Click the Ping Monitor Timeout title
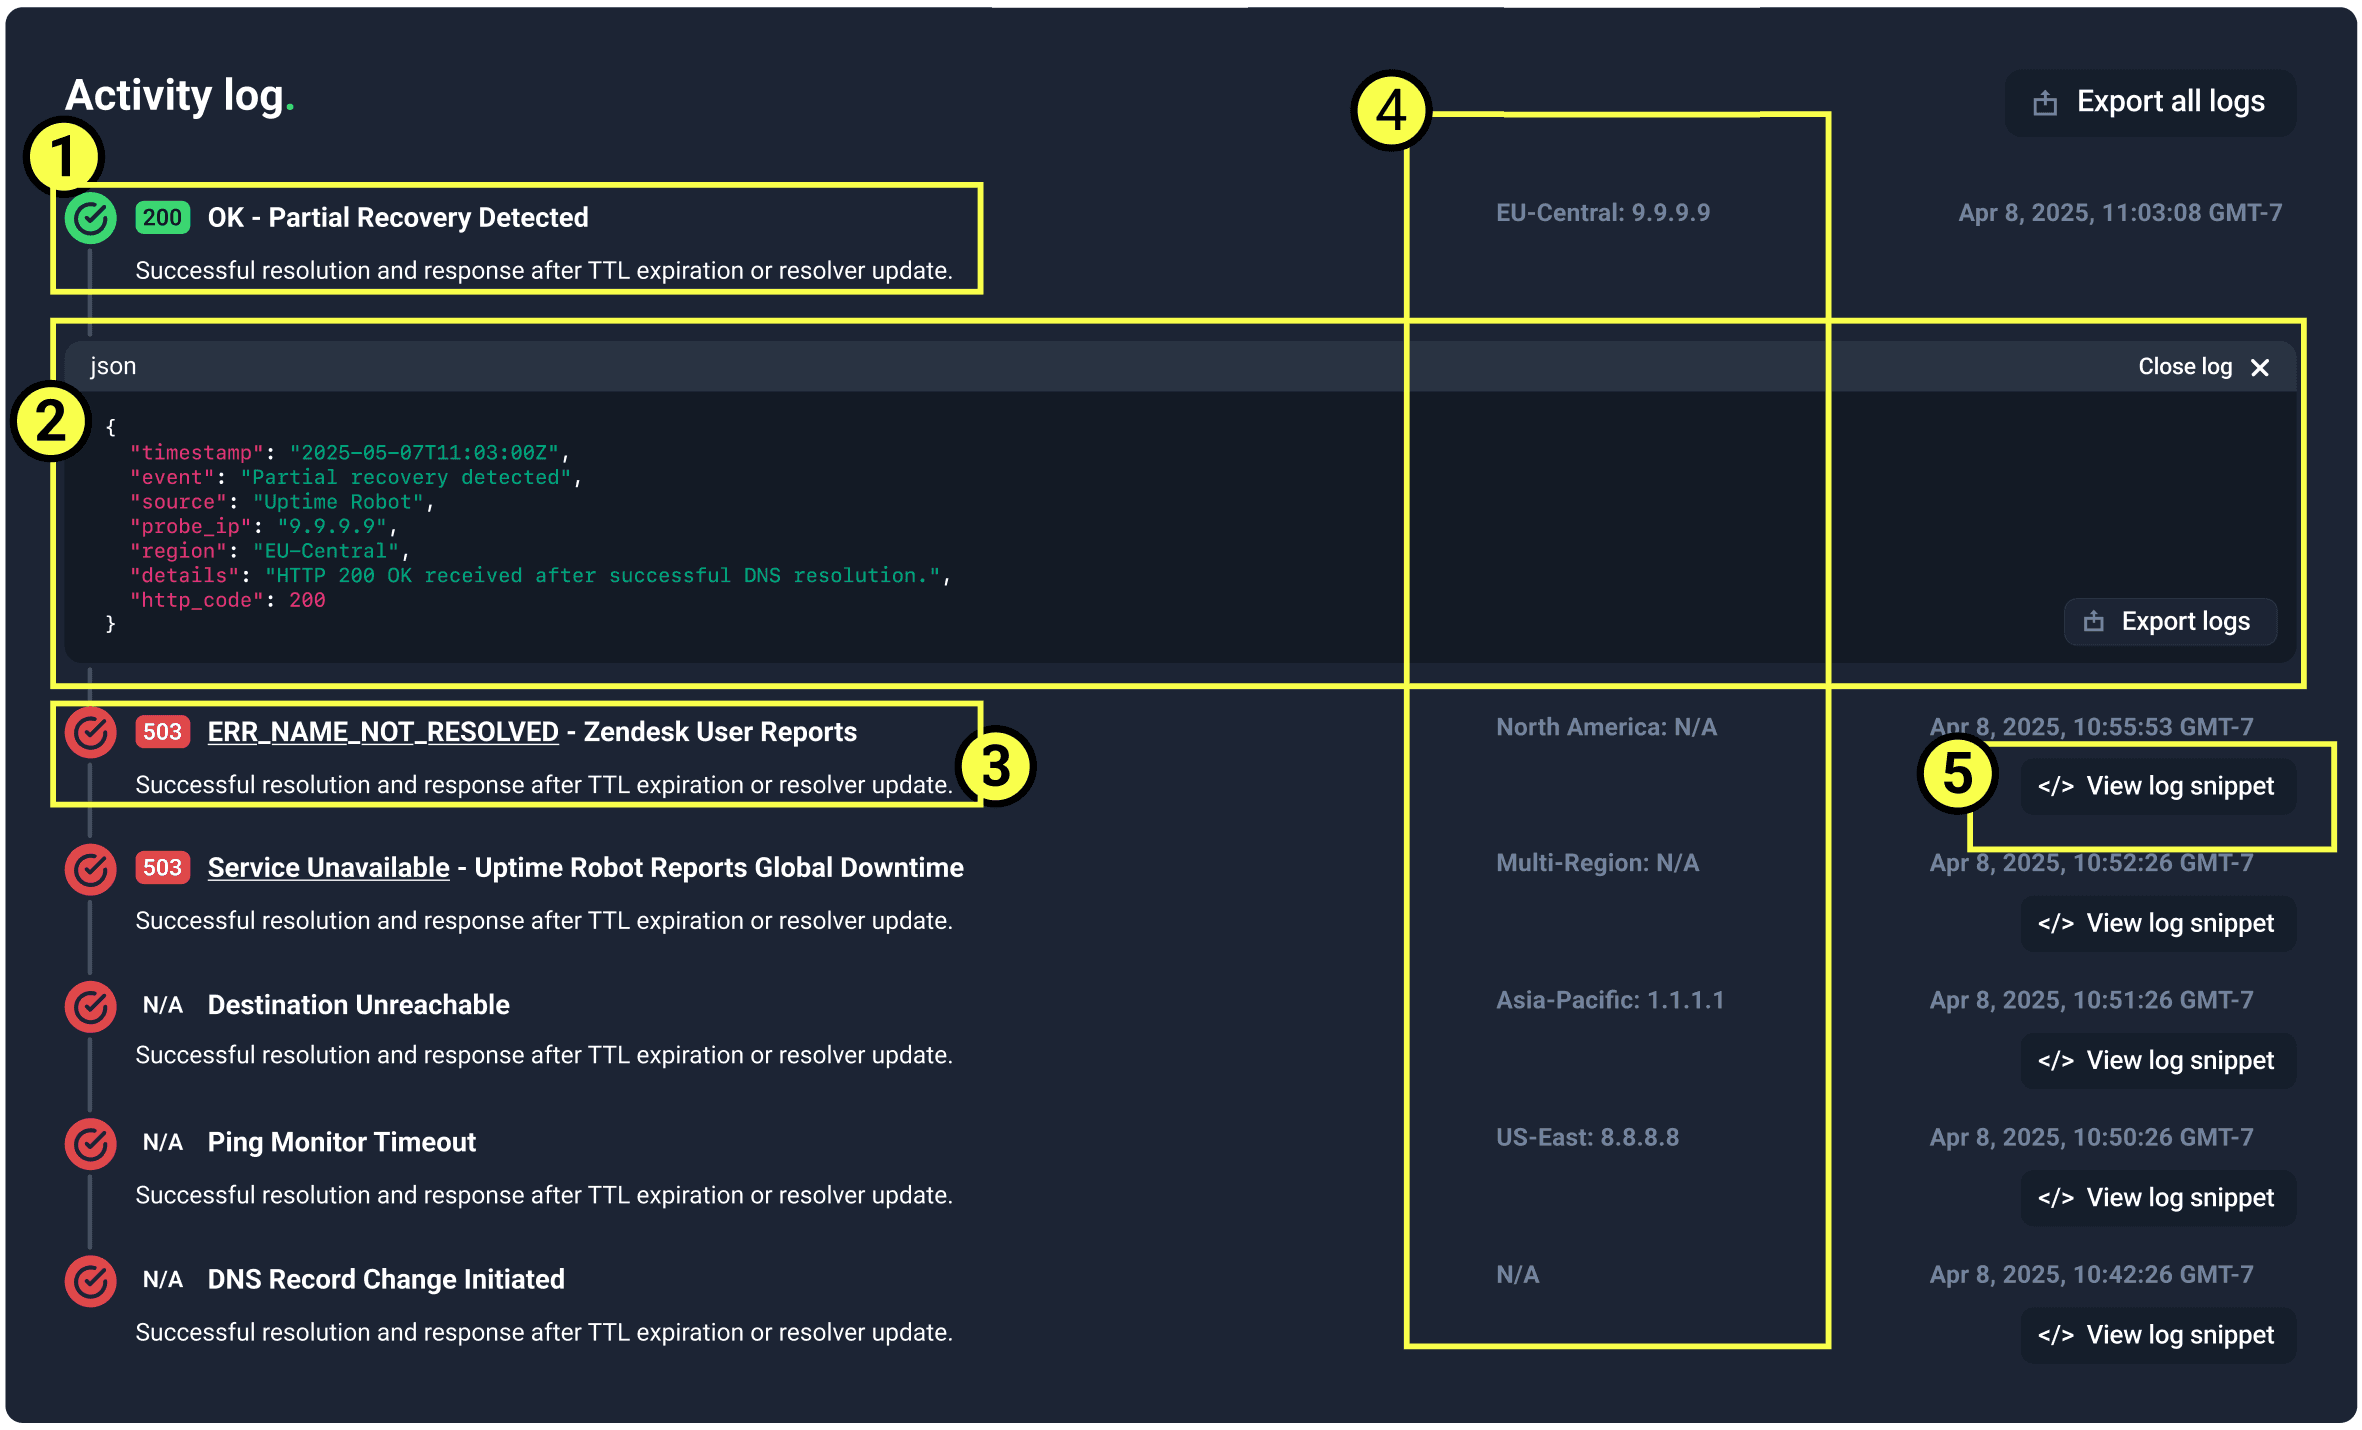This screenshot has width=2362, height=1430. (341, 1142)
